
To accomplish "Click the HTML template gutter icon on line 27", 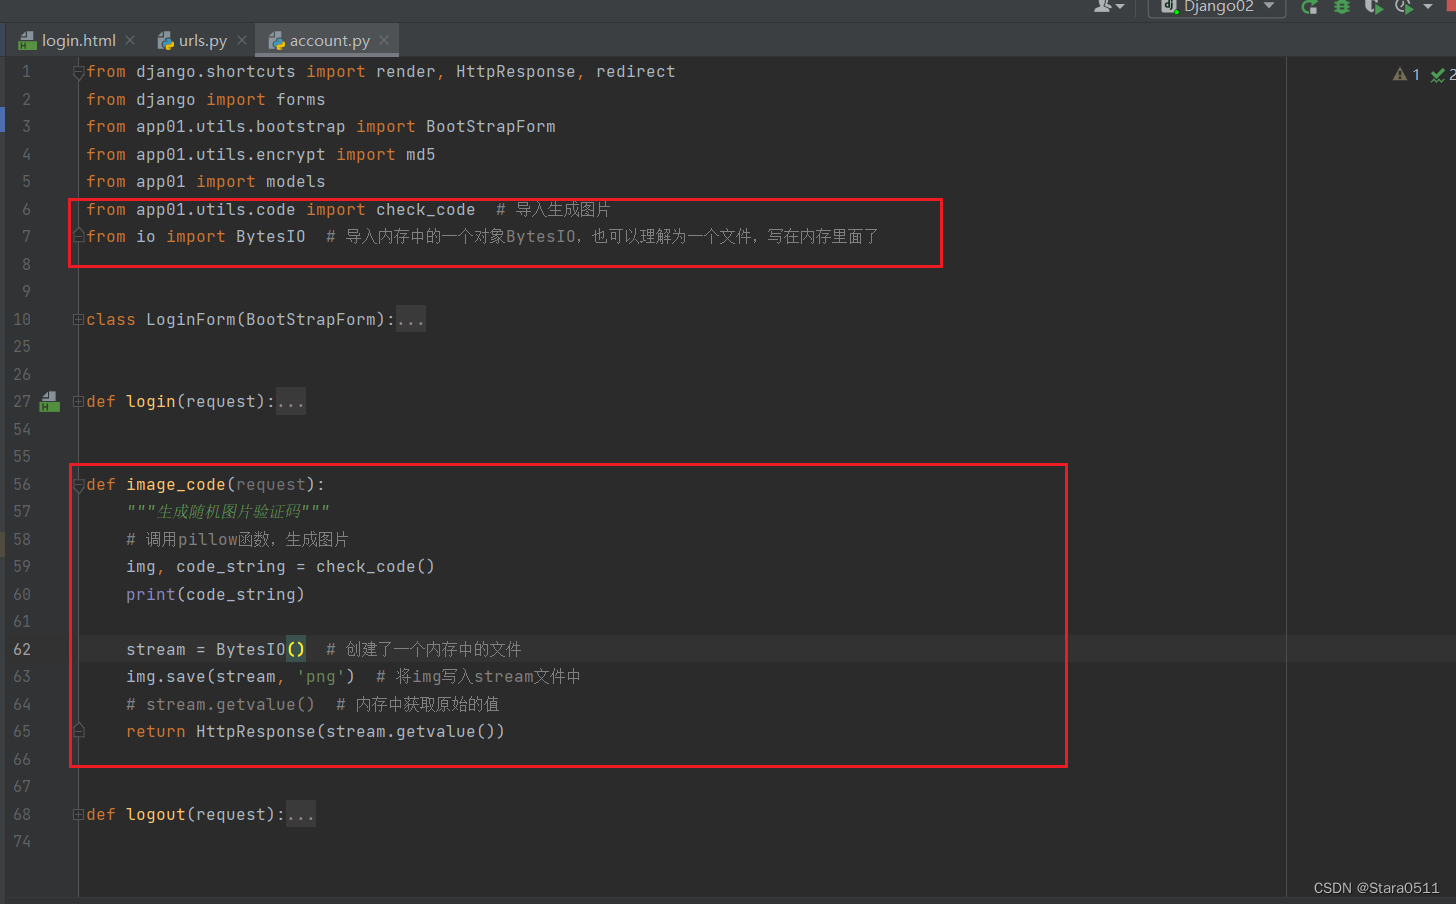I will click(49, 402).
